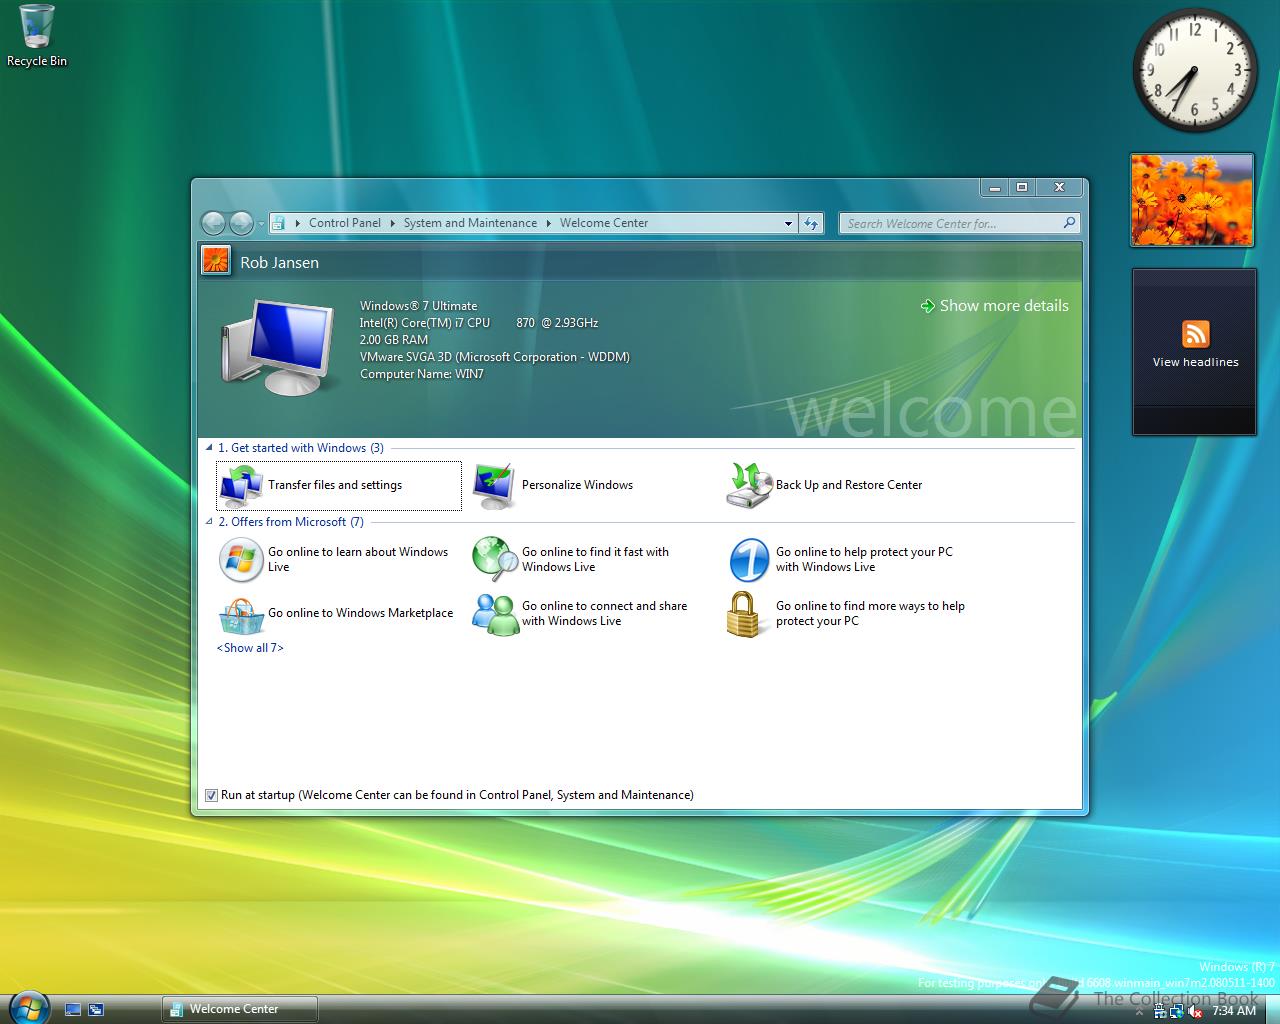Expand the arrow after System and Maintenance
Viewport: 1280px width, 1024px height.
[x=548, y=223]
